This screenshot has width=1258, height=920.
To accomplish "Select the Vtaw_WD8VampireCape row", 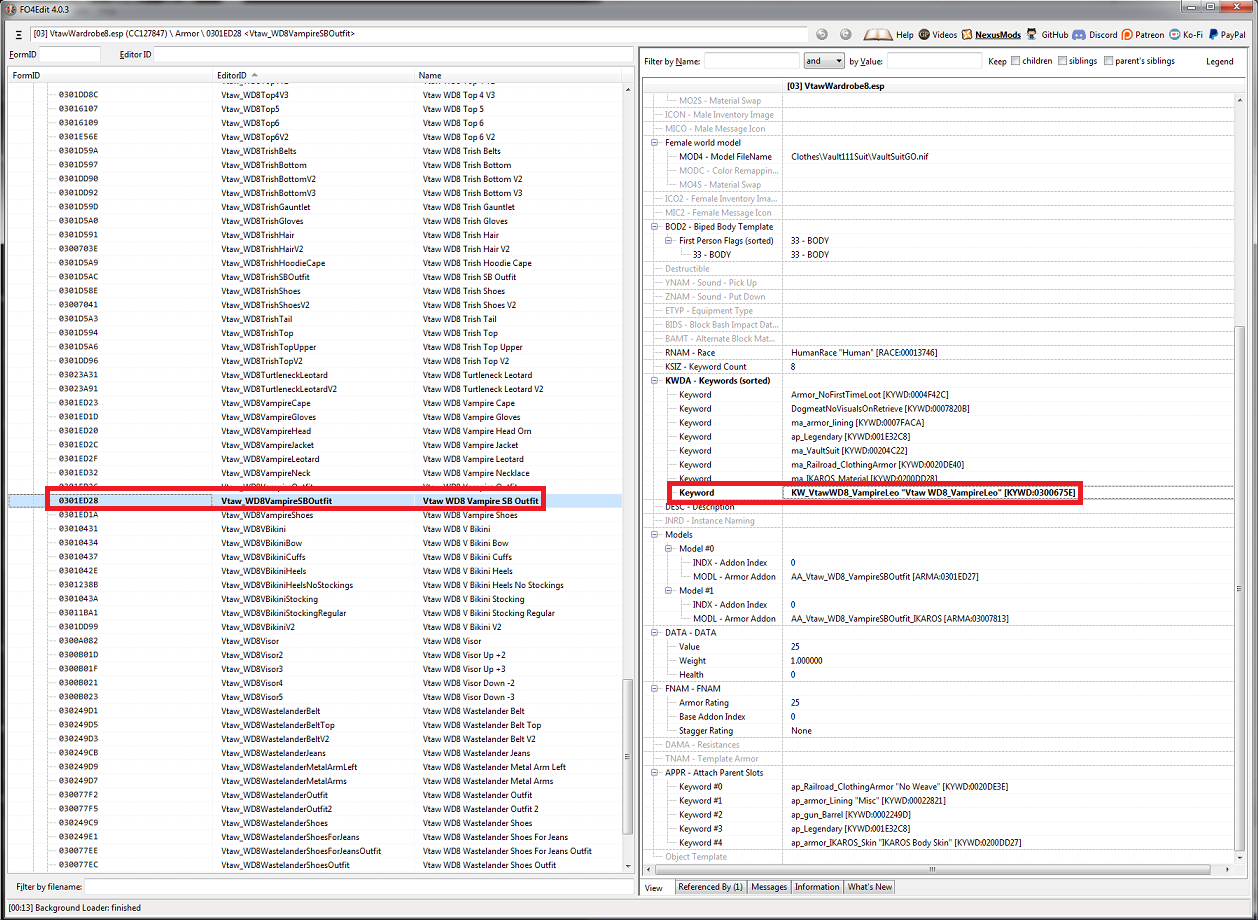I will tap(314, 403).
